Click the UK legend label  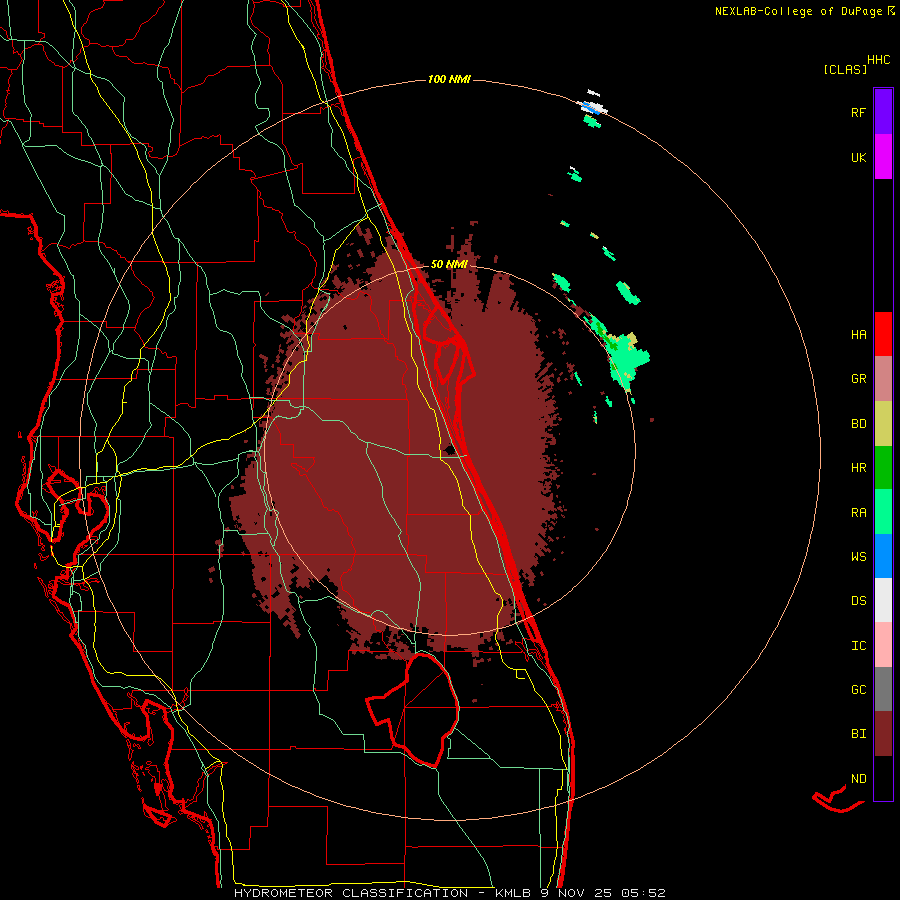coord(858,157)
